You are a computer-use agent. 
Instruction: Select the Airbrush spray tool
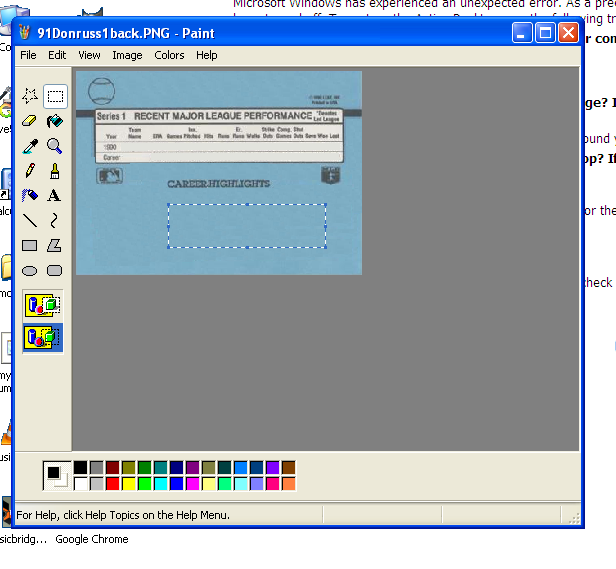click(30, 196)
